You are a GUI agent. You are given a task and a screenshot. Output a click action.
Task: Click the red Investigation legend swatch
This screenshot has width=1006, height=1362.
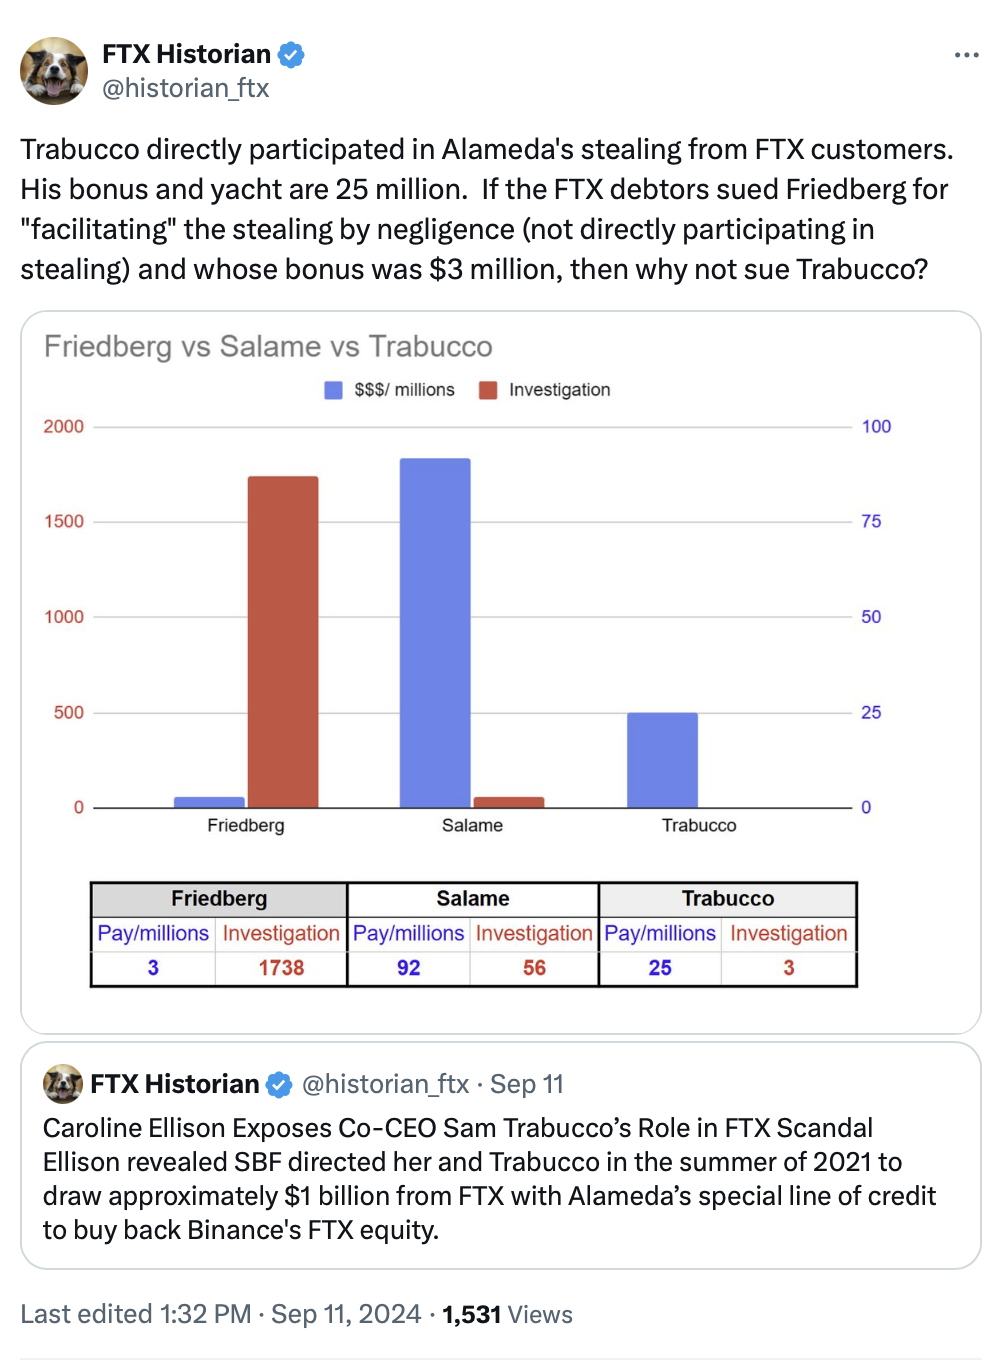tap(488, 390)
